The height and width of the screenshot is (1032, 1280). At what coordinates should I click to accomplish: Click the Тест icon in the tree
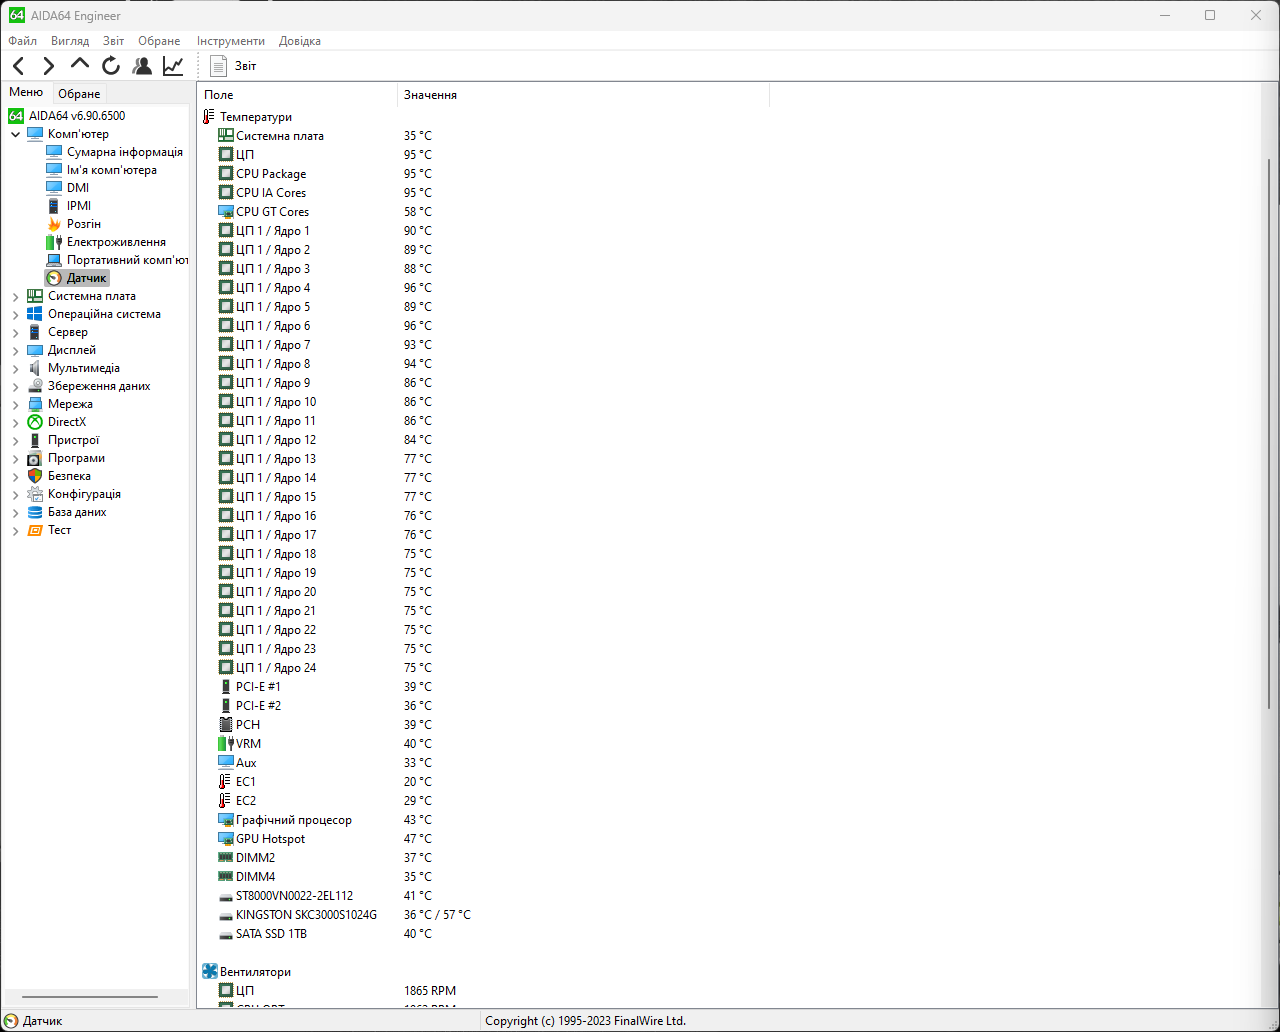[35, 530]
